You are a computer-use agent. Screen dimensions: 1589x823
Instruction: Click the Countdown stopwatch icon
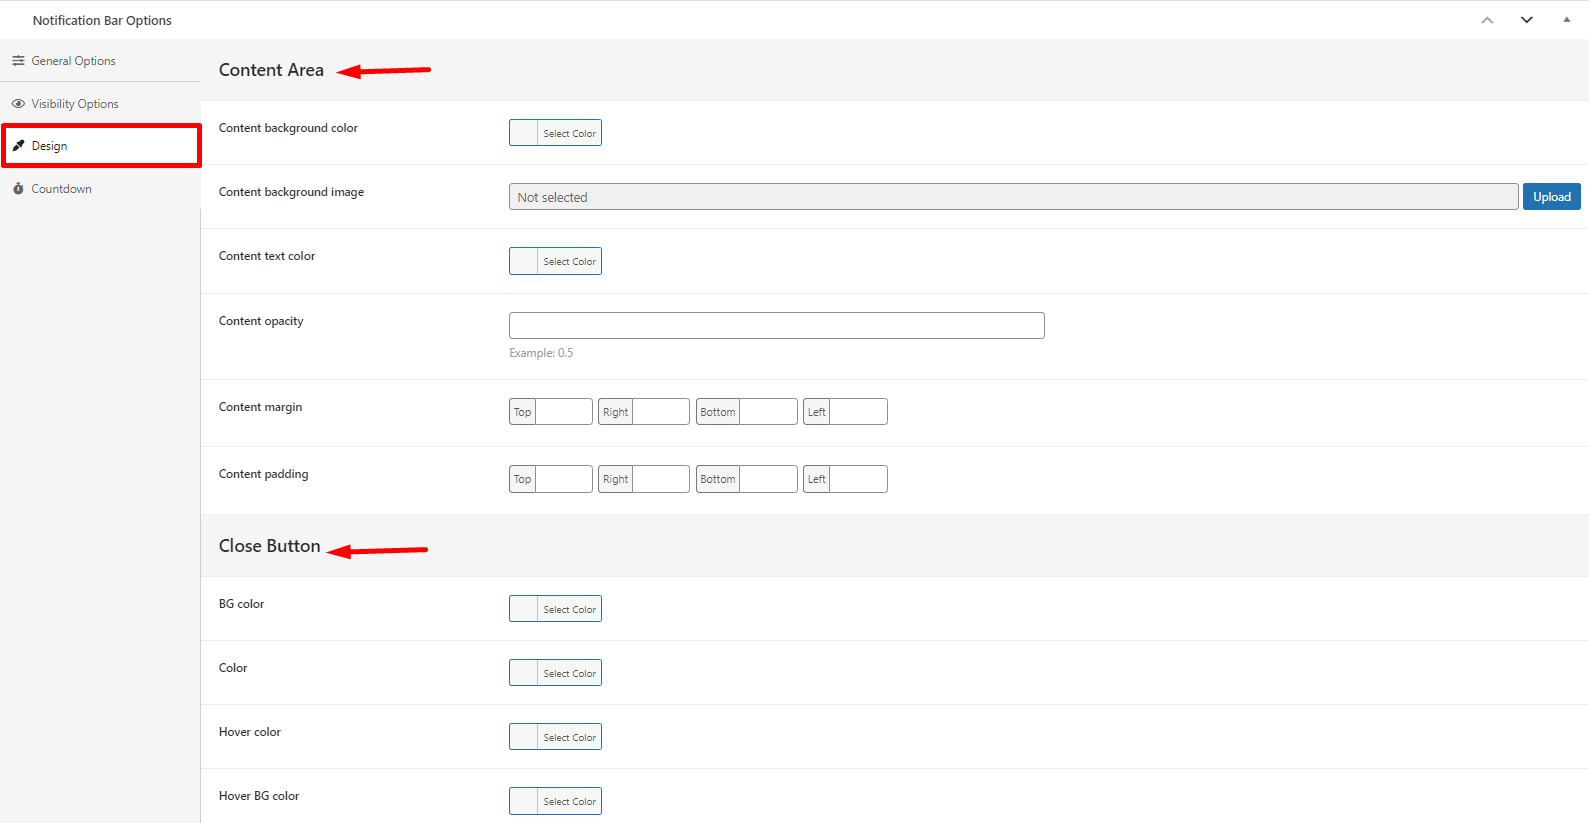coord(18,189)
